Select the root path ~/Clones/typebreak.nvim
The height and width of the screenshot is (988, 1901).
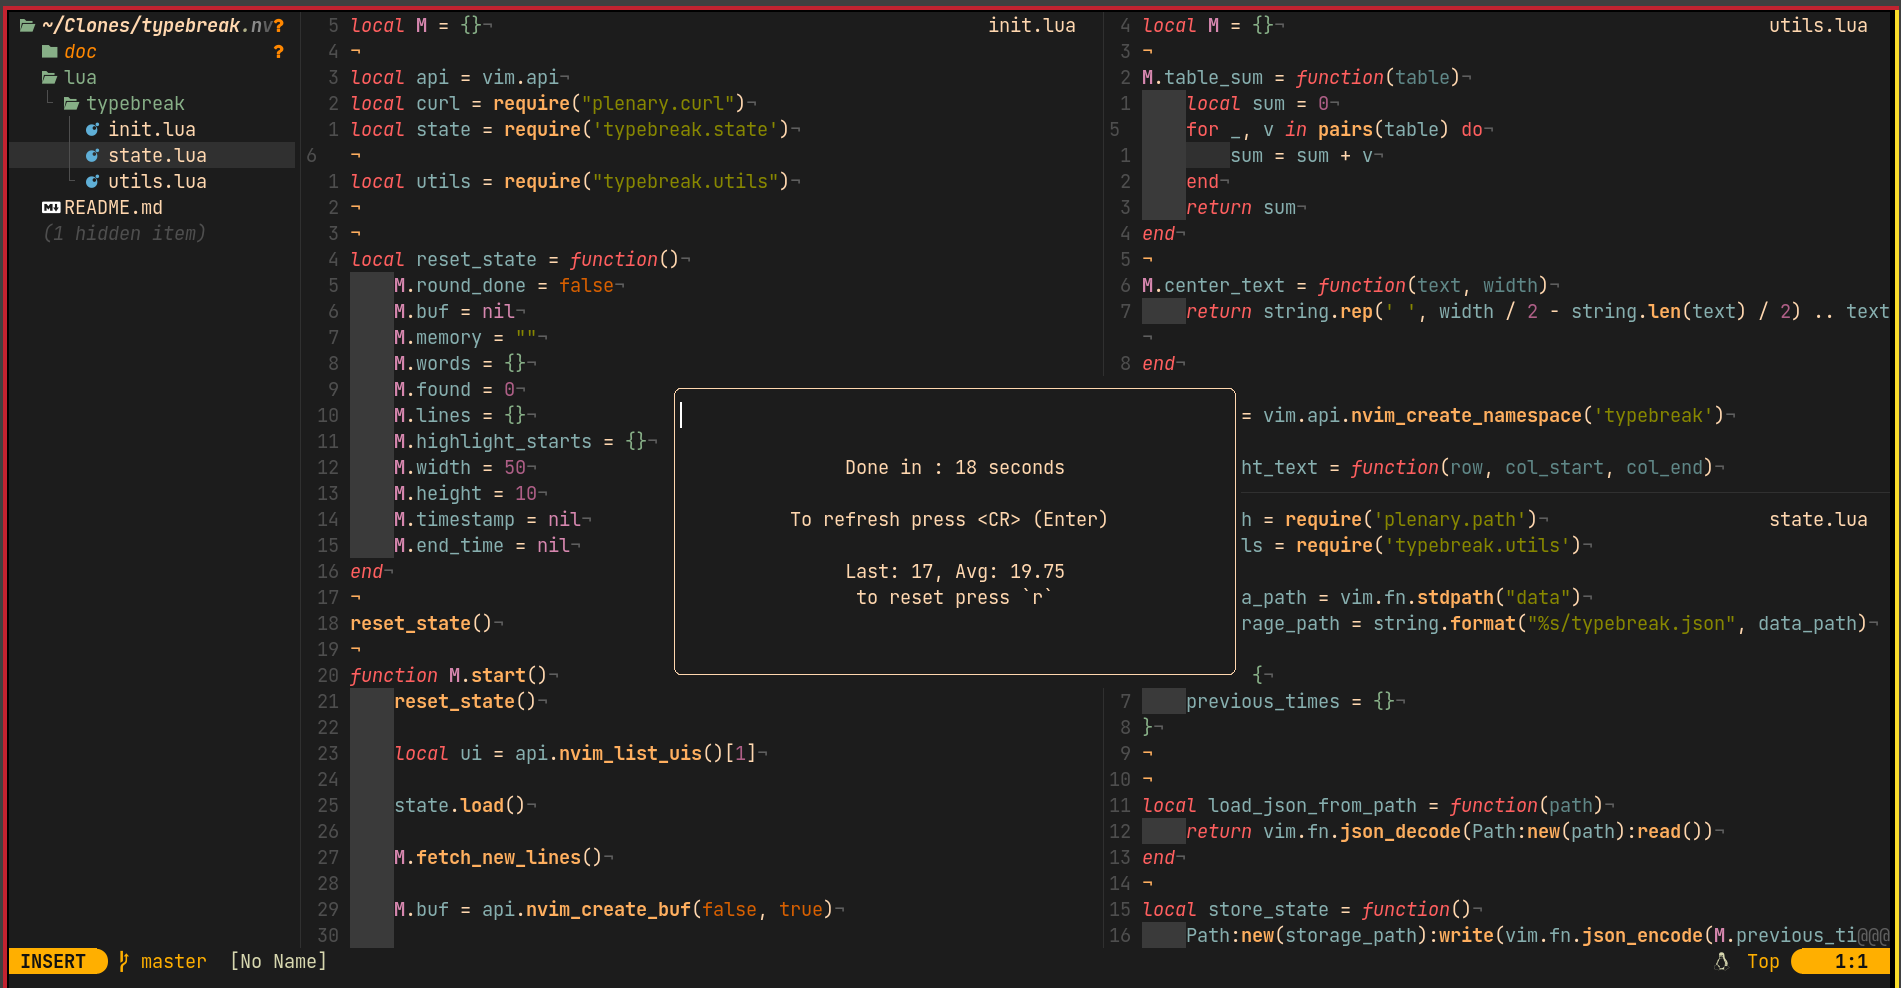point(157,25)
